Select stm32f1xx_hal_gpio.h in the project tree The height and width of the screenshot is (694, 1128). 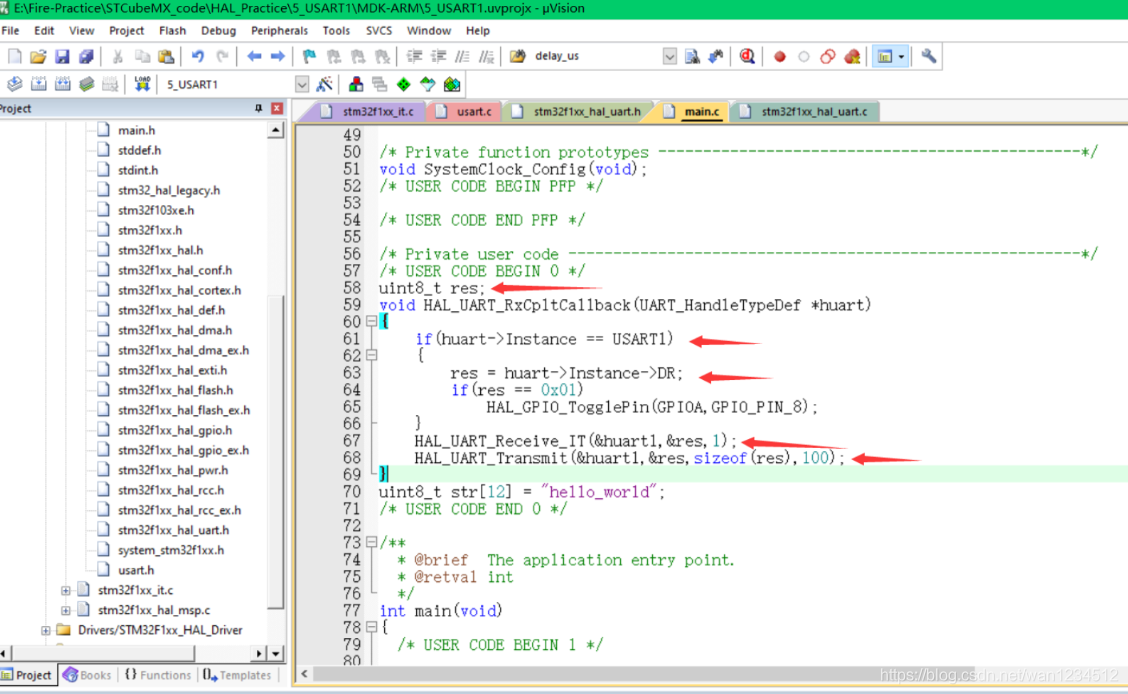pos(174,430)
